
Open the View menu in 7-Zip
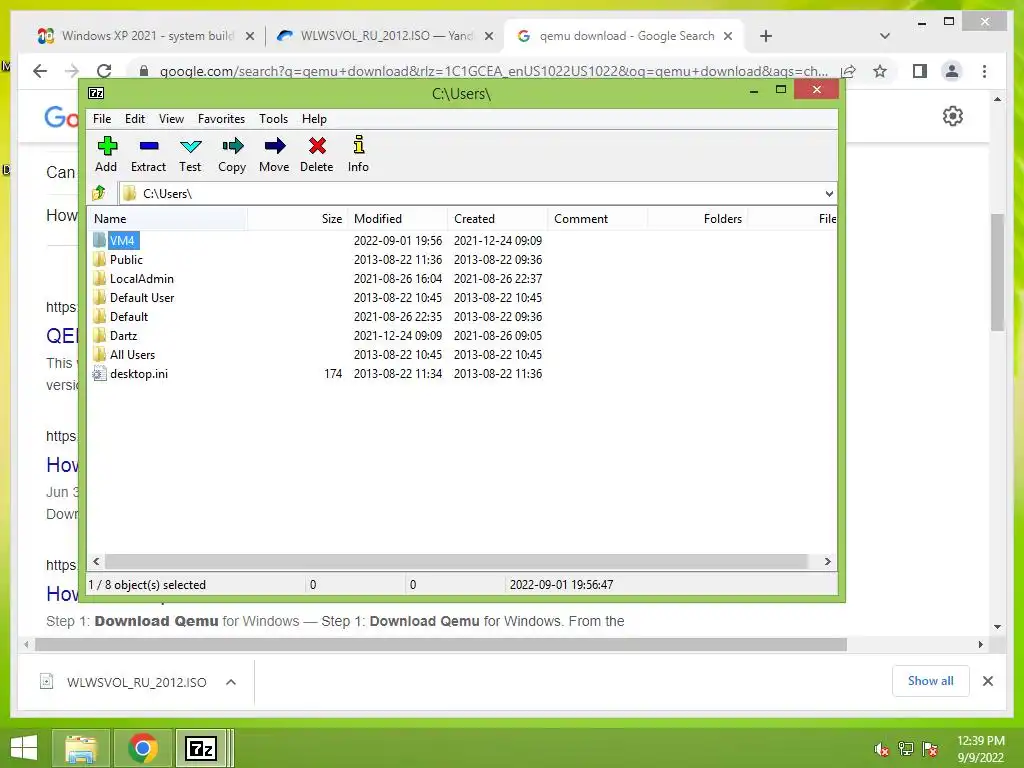(171, 119)
